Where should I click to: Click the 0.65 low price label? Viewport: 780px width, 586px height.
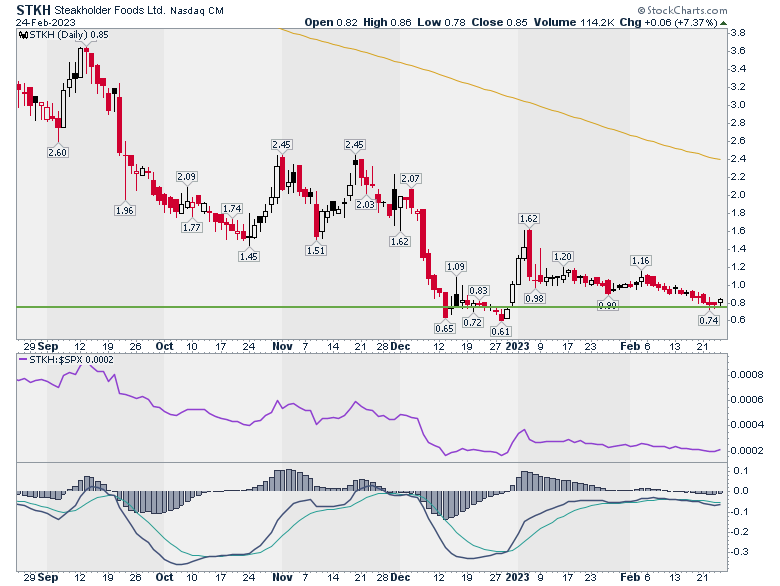(x=444, y=328)
